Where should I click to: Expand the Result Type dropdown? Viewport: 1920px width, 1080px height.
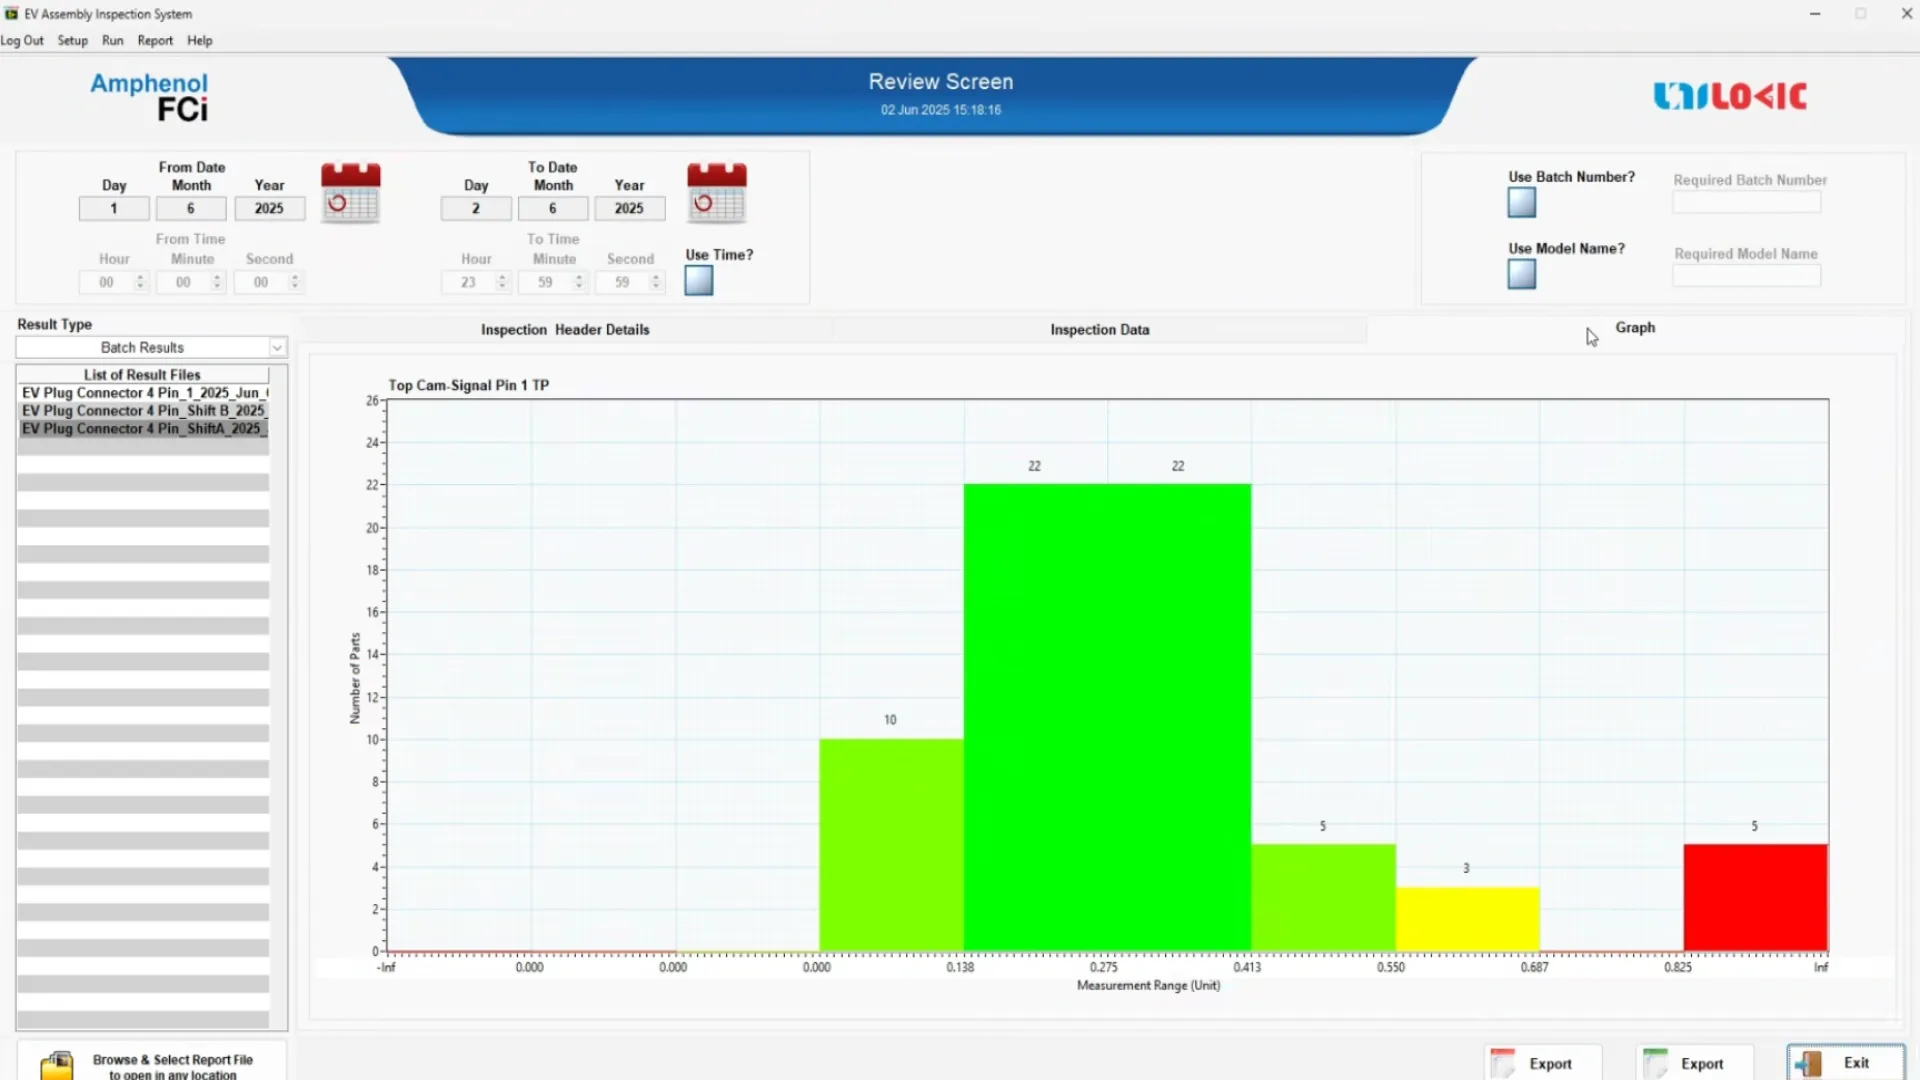pyautogui.click(x=277, y=347)
